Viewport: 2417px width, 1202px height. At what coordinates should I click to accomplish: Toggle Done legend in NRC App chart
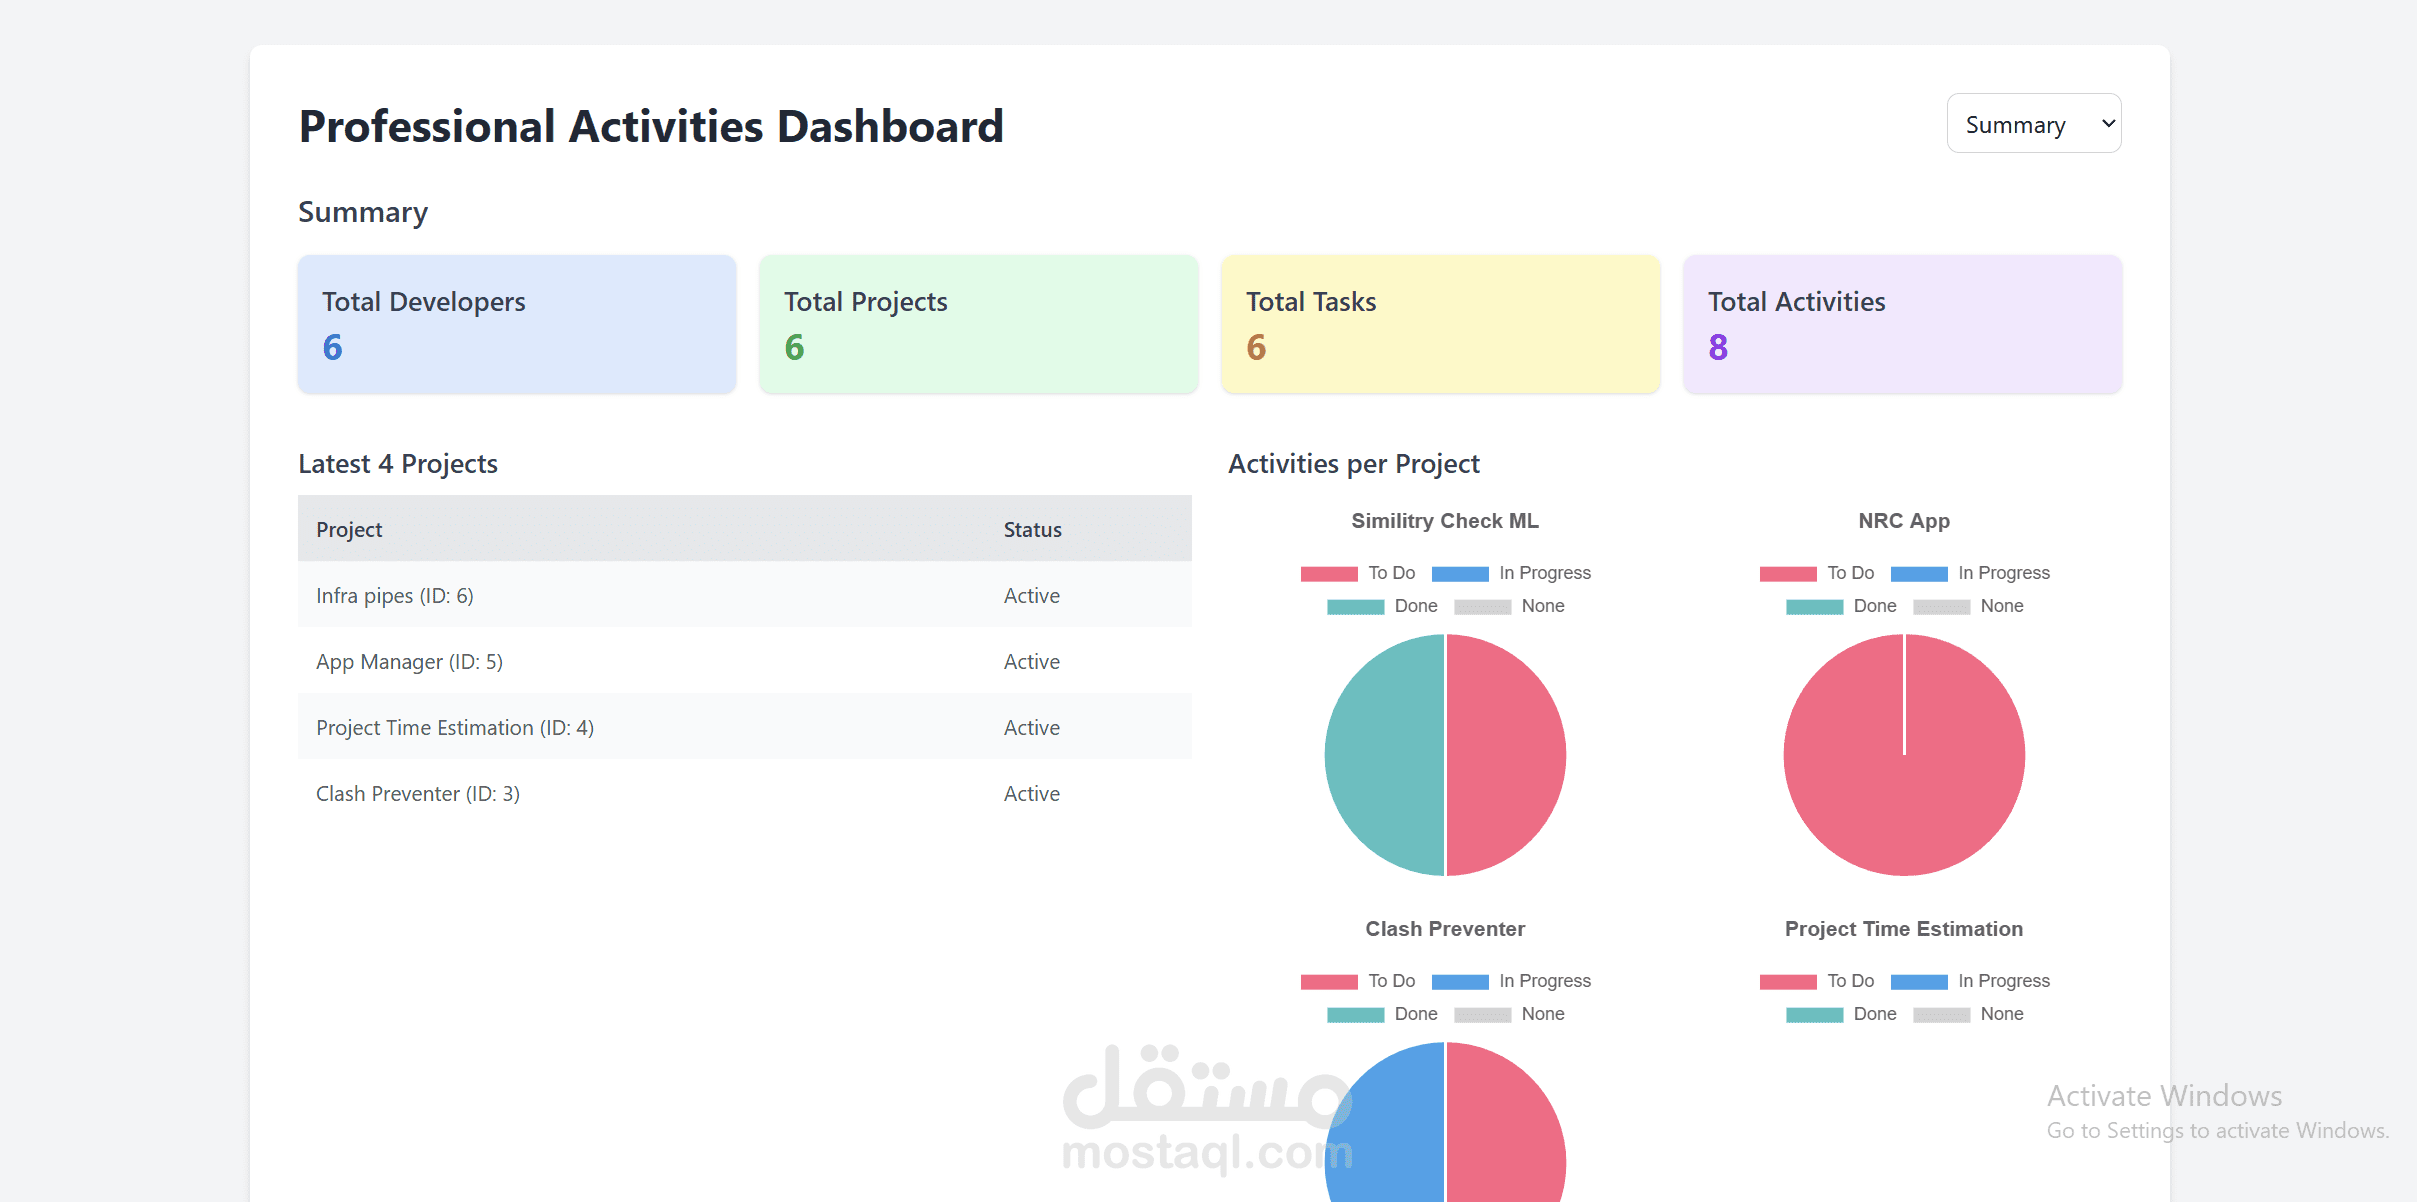(x=1841, y=606)
